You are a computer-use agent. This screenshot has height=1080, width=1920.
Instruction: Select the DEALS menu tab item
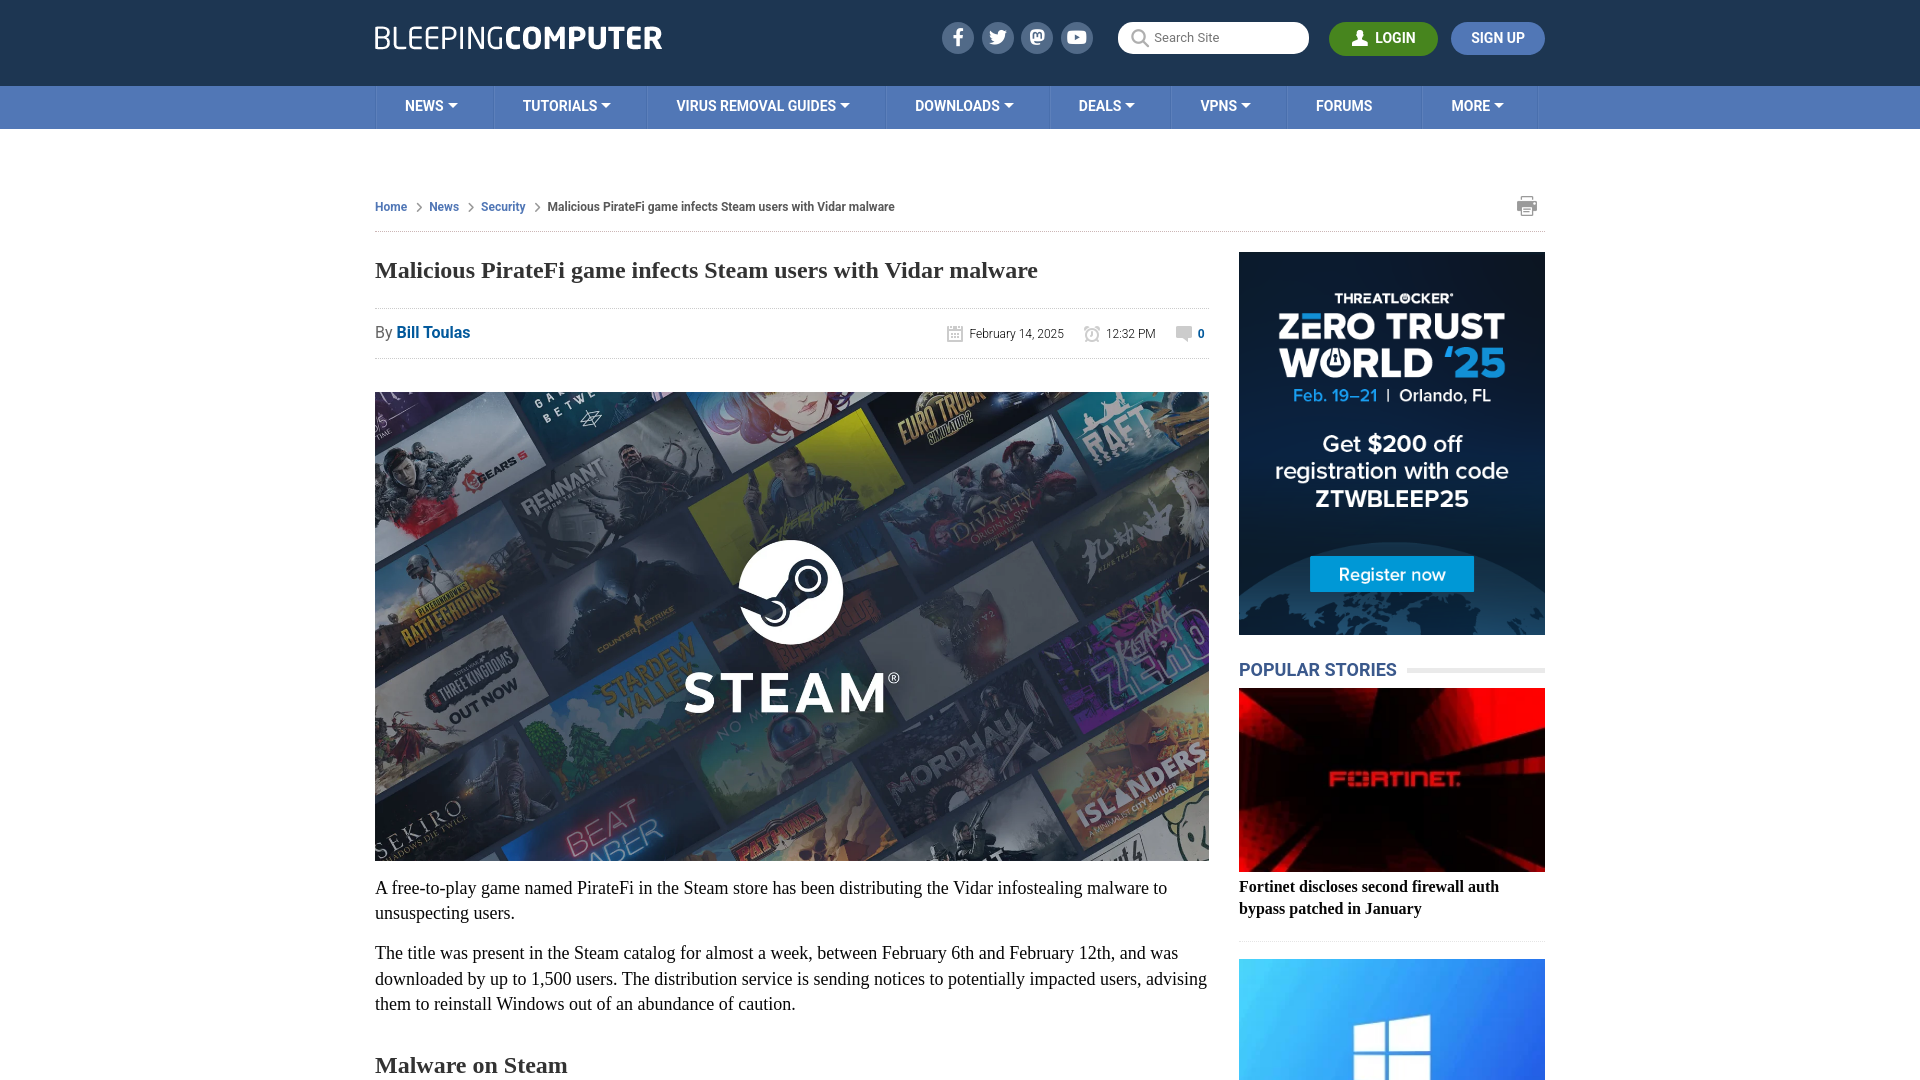click(1106, 105)
